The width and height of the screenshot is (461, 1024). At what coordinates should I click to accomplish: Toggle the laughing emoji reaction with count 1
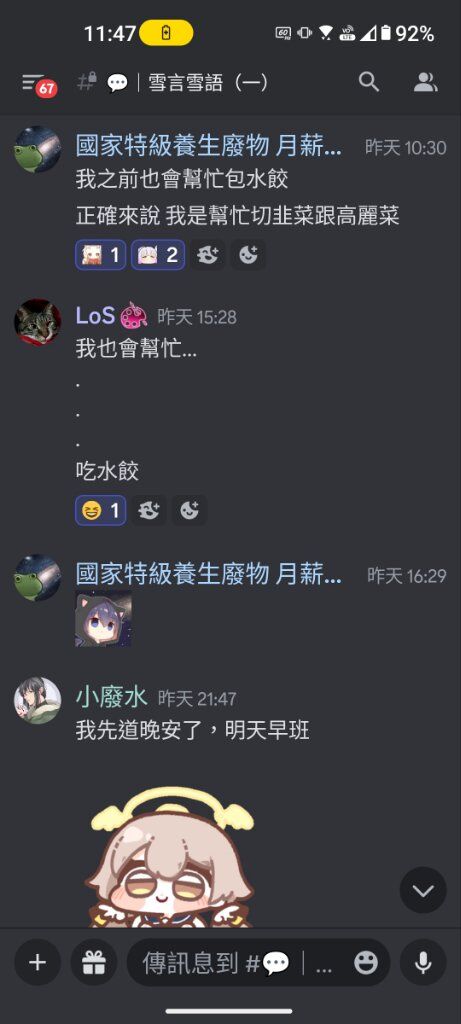click(x=101, y=510)
